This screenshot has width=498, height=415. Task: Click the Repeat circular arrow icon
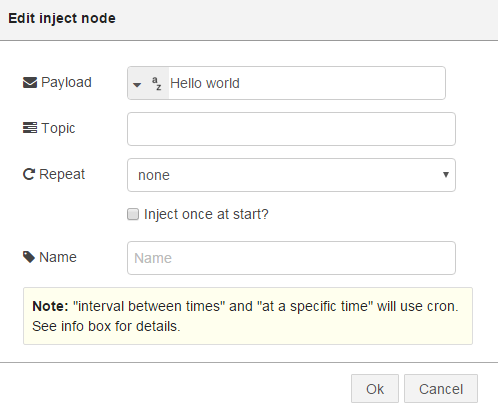[x=29, y=174]
